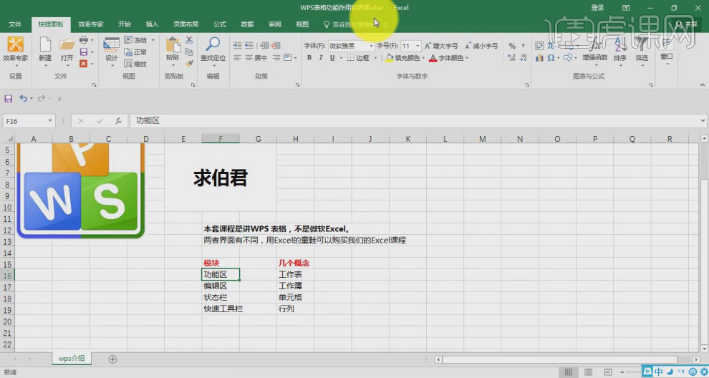Click the 冻结 freeze panes icon
Image resolution: width=709 pixels, height=378 pixels.
(128, 40)
